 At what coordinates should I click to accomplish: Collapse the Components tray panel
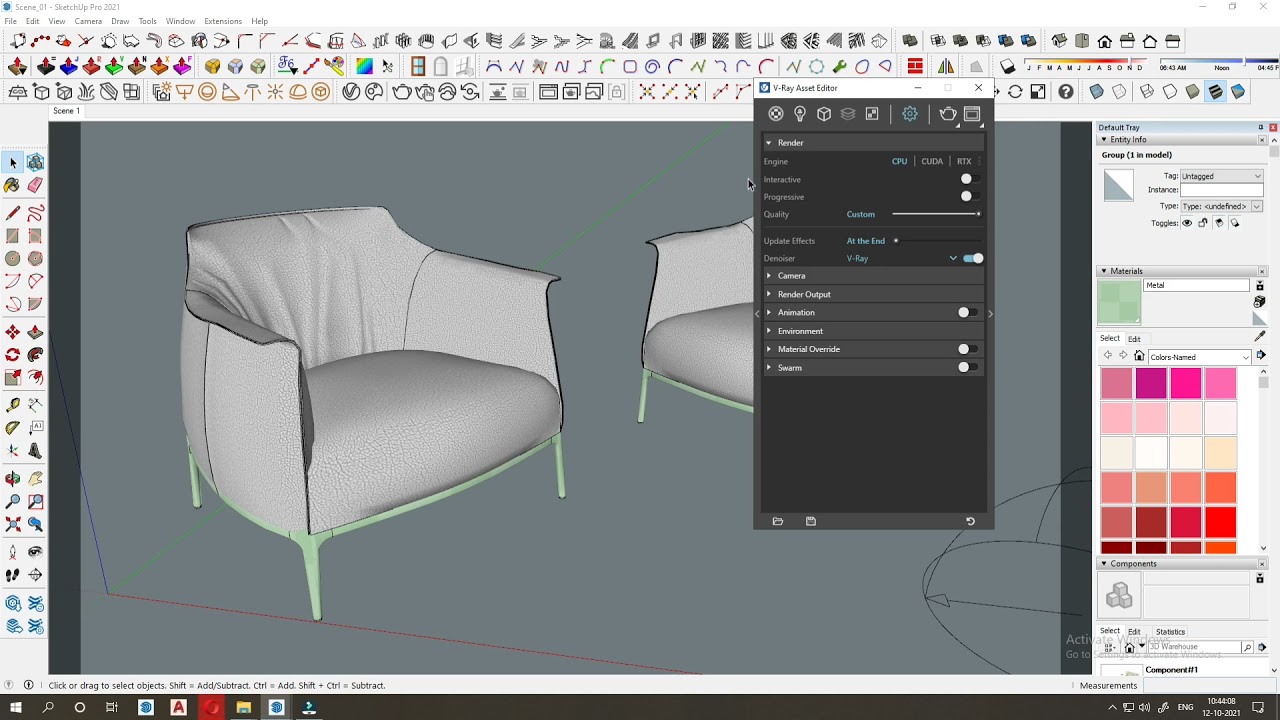[x=1104, y=564]
